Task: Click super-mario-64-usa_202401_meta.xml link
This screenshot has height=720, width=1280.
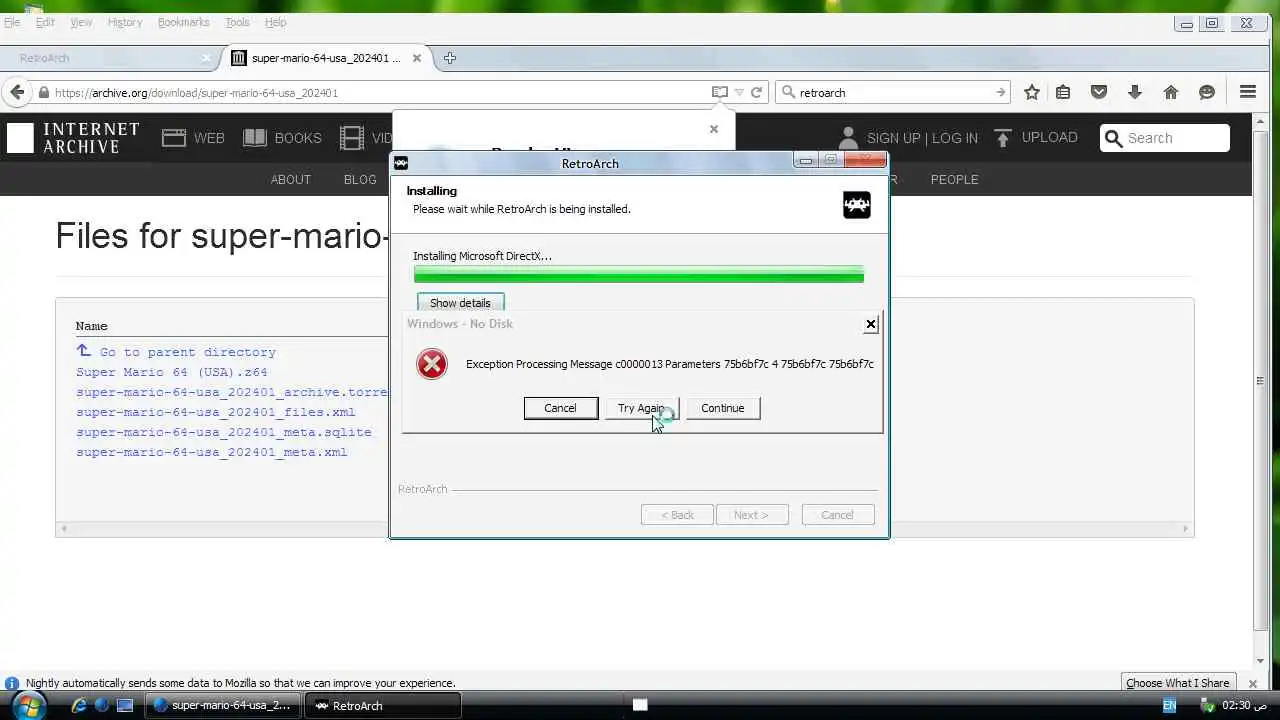Action: [212, 452]
